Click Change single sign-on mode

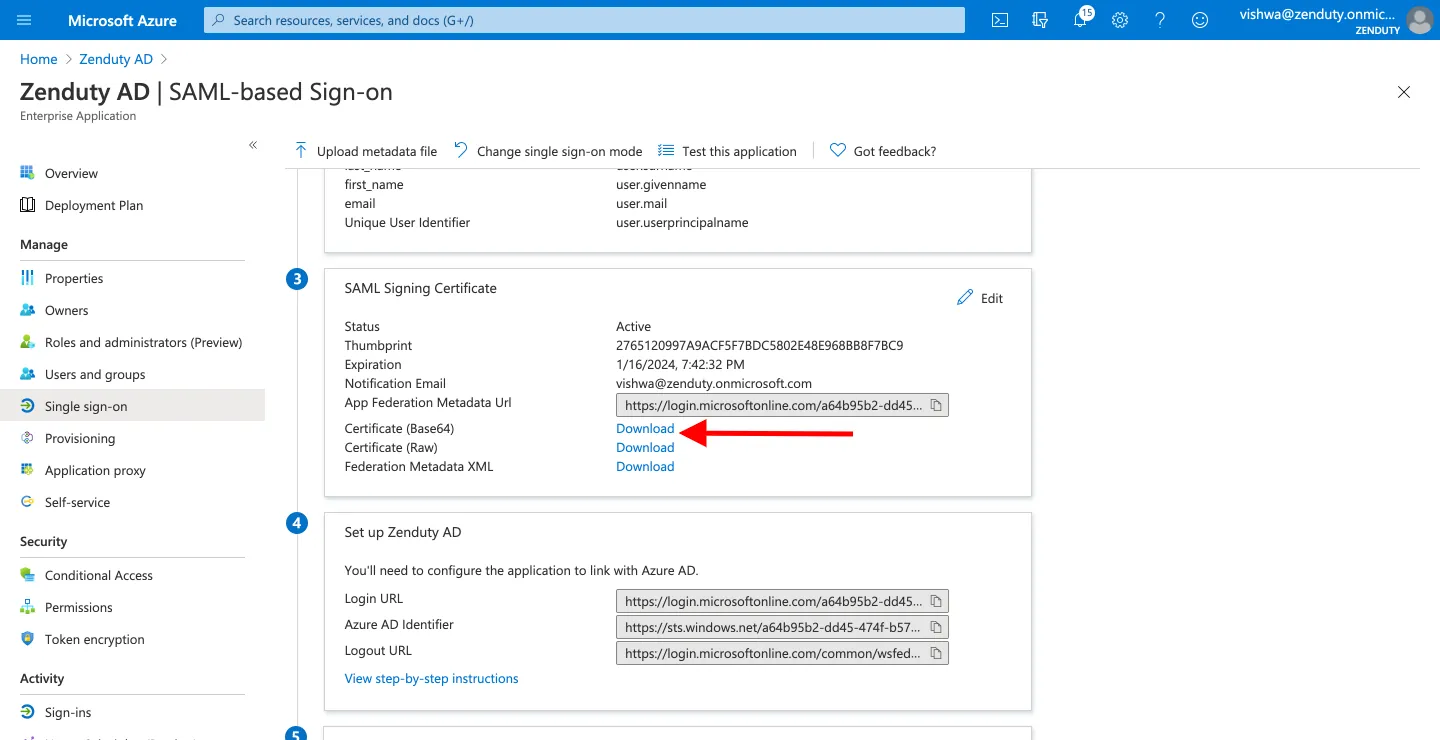(x=548, y=151)
